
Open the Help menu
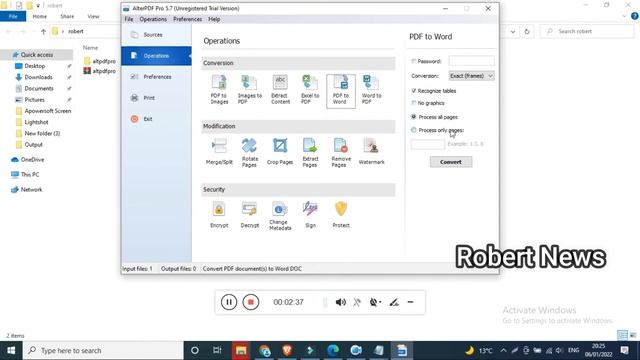(214, 19)
